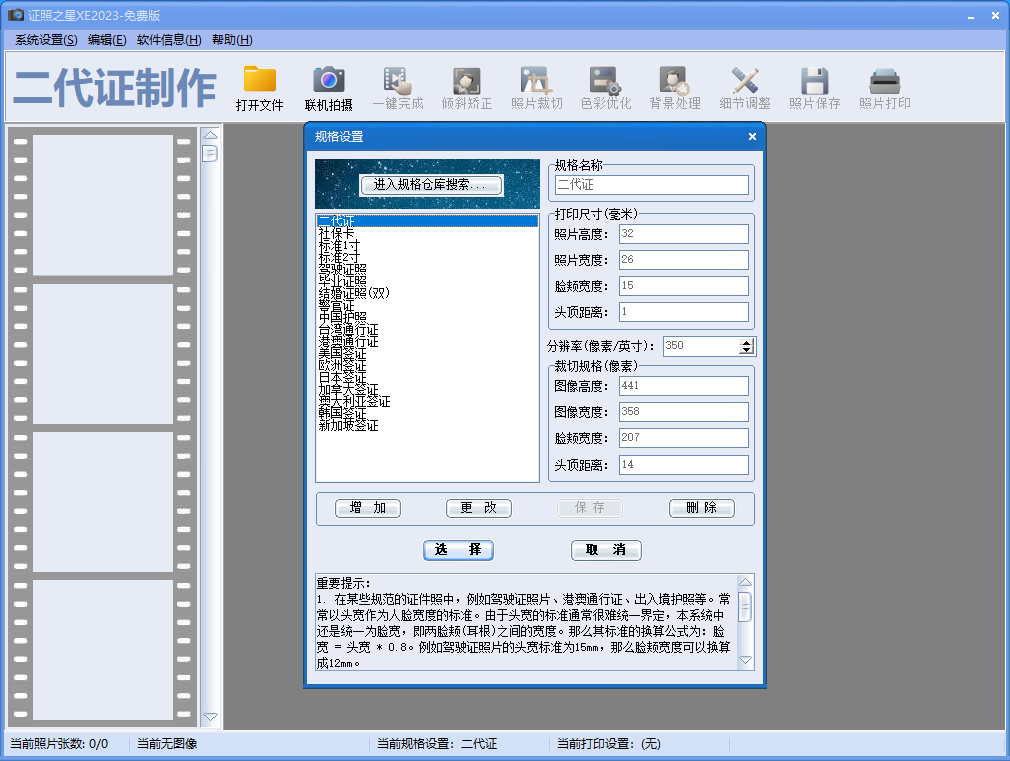The height and width of the screenshot is (761, 1010).
Task: Click the 删除 button
Action: point(701,508)
